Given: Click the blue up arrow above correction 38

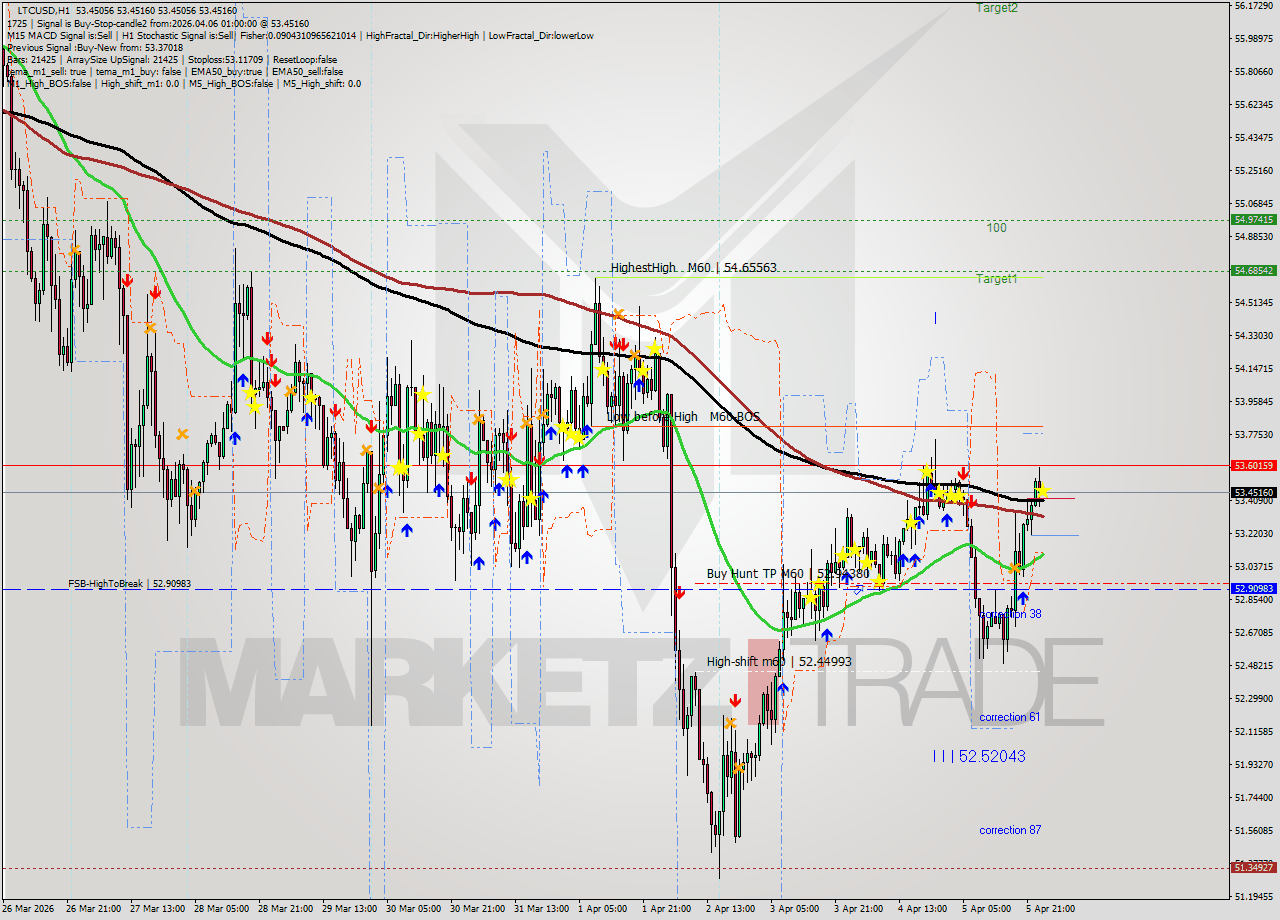Looking at the screenshot, I should click(1023, 598).
